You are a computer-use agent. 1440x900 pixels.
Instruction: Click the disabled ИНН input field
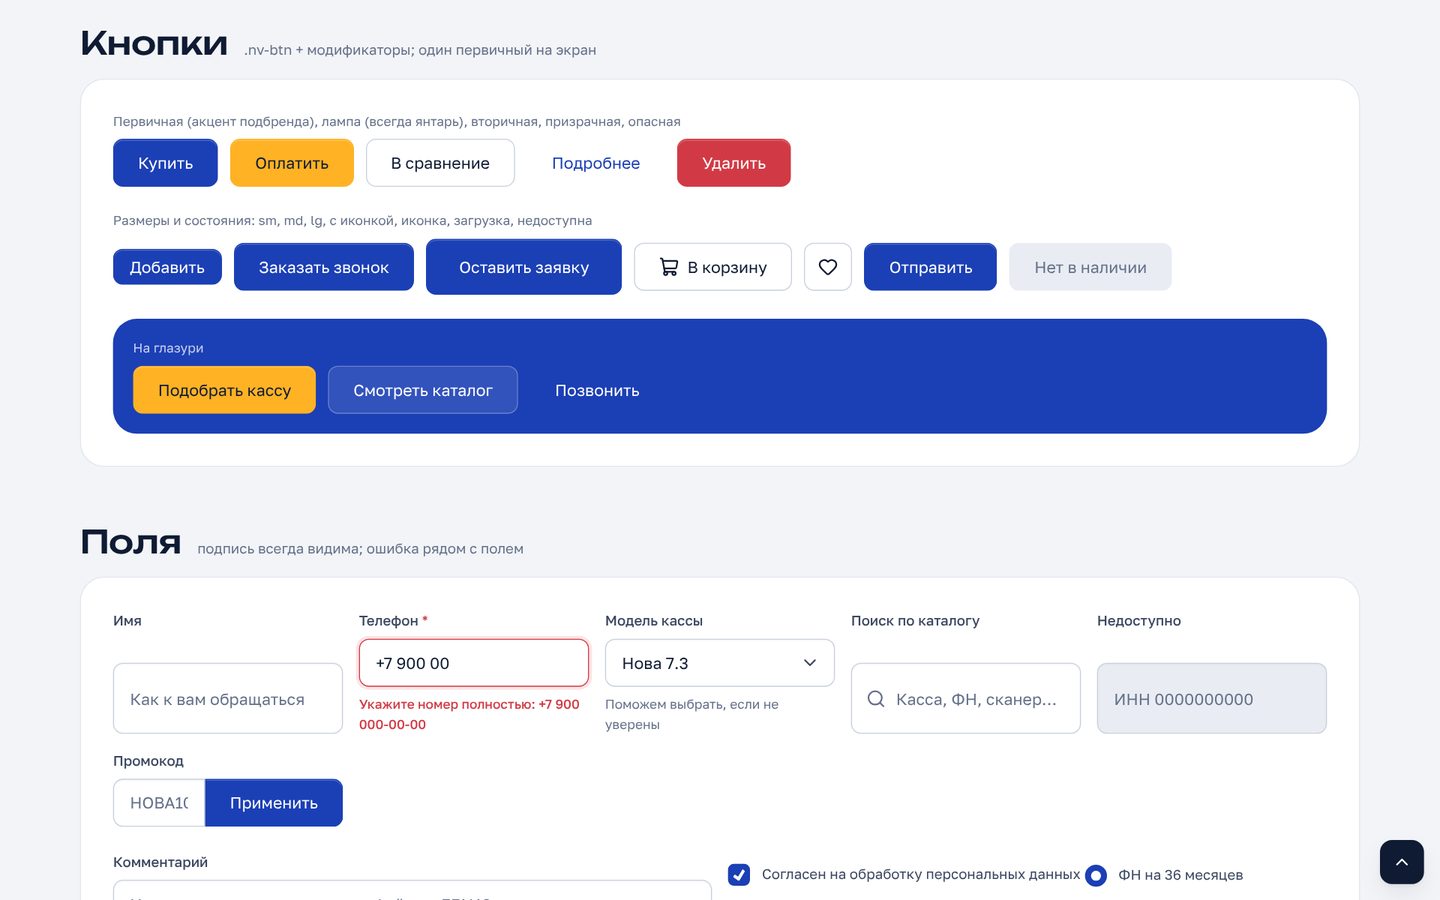coord(1212,699)
